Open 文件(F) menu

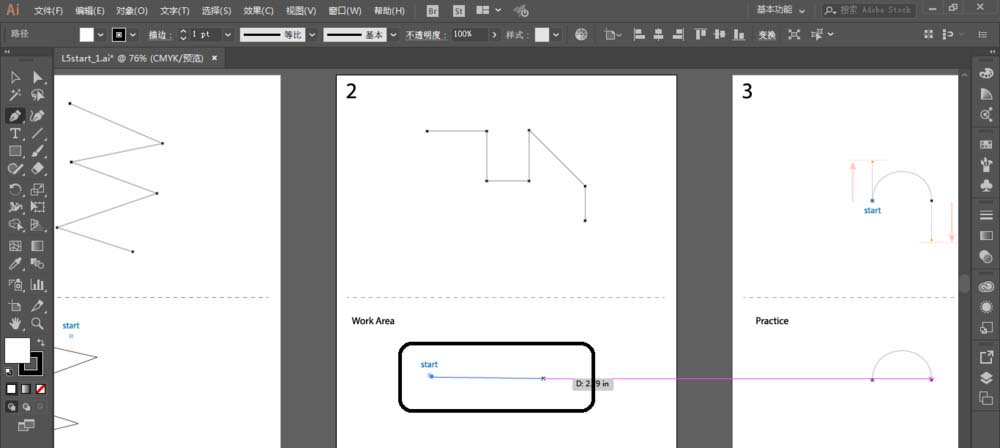pos(48,11)
